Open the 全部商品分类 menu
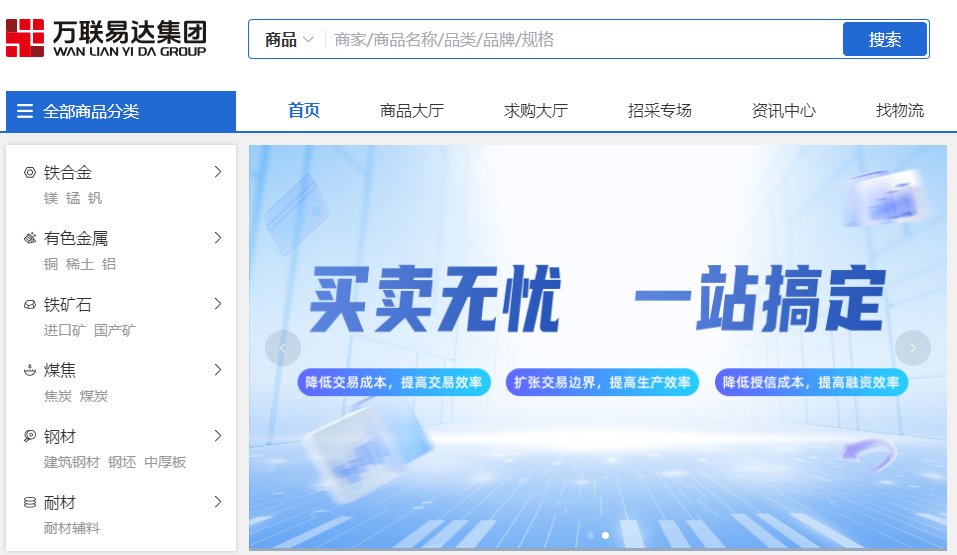 point(121,111)
